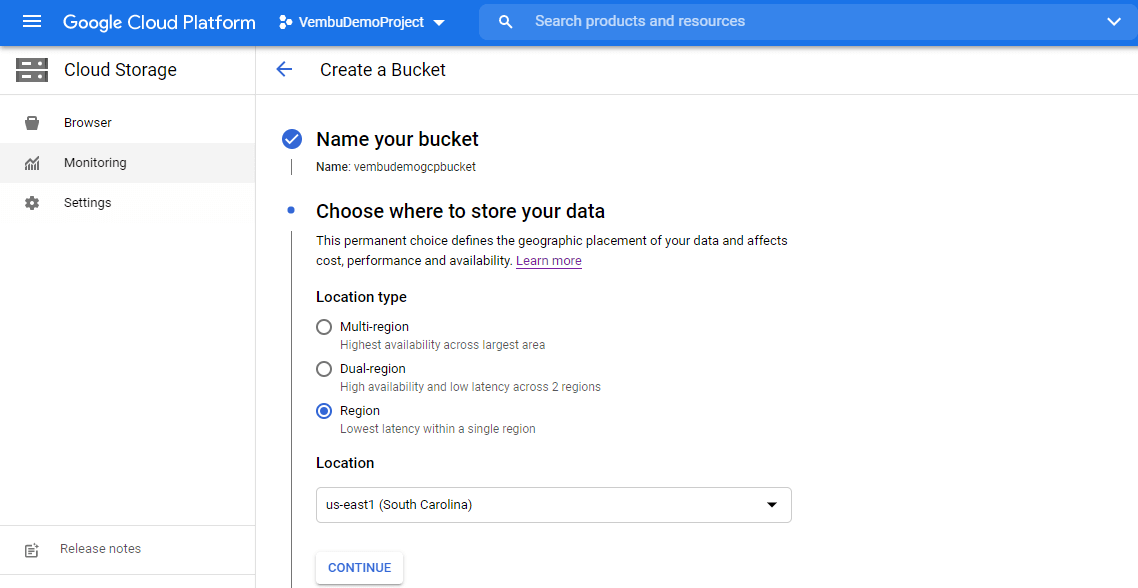Click Lowest latency within a single region text
Viewport: 1138px width, 588px height.
pyautogui.click(x=438, y=429)
